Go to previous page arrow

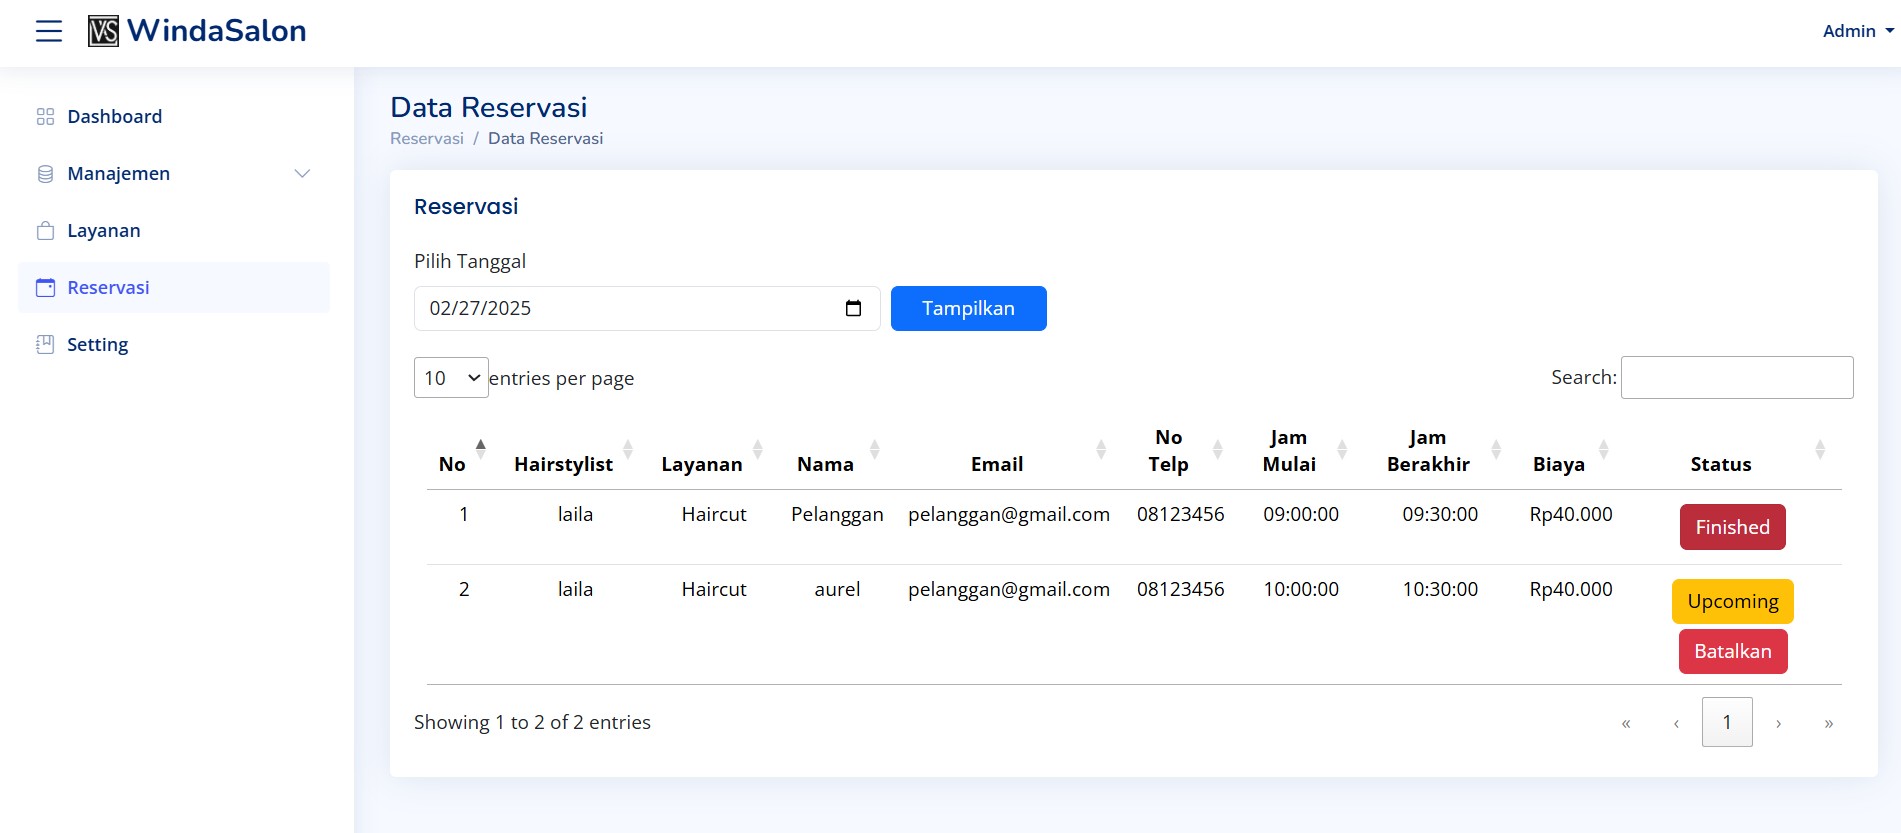1676,723
